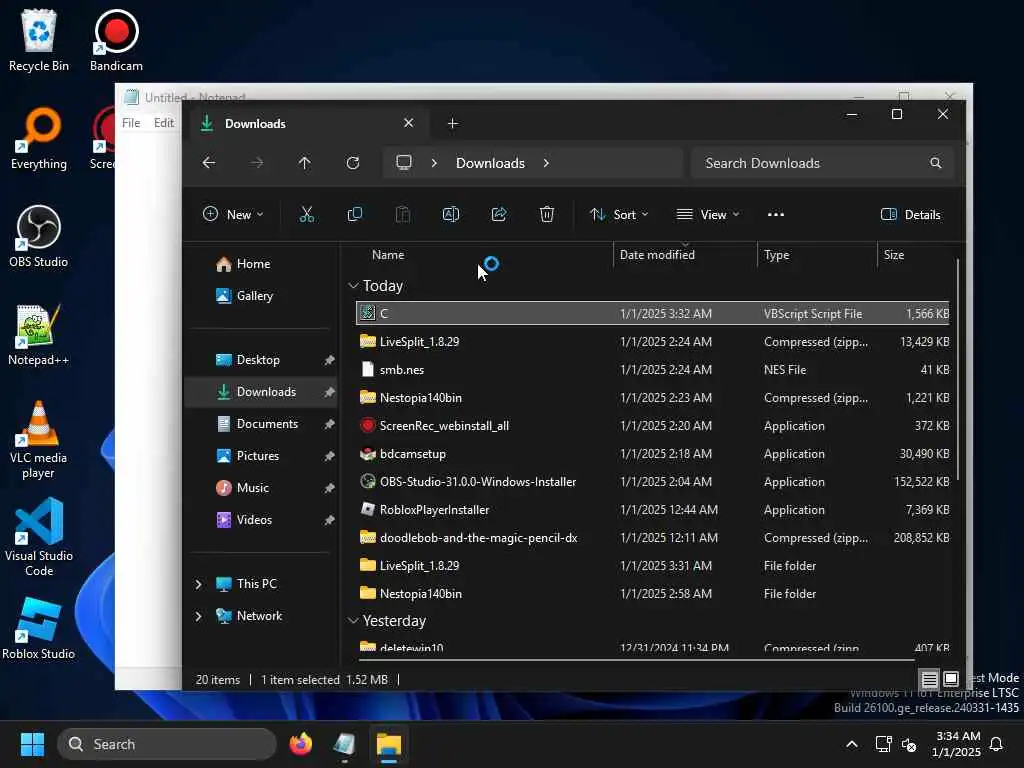
Task: Click the Rename icon in toolbar
Action: pos(451,214)
